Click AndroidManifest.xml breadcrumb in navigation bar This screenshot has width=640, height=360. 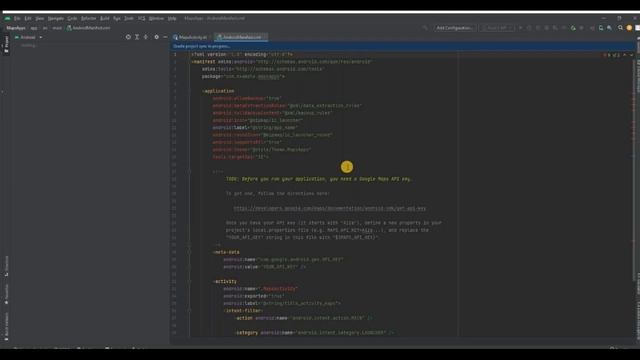tap(89, 28)
